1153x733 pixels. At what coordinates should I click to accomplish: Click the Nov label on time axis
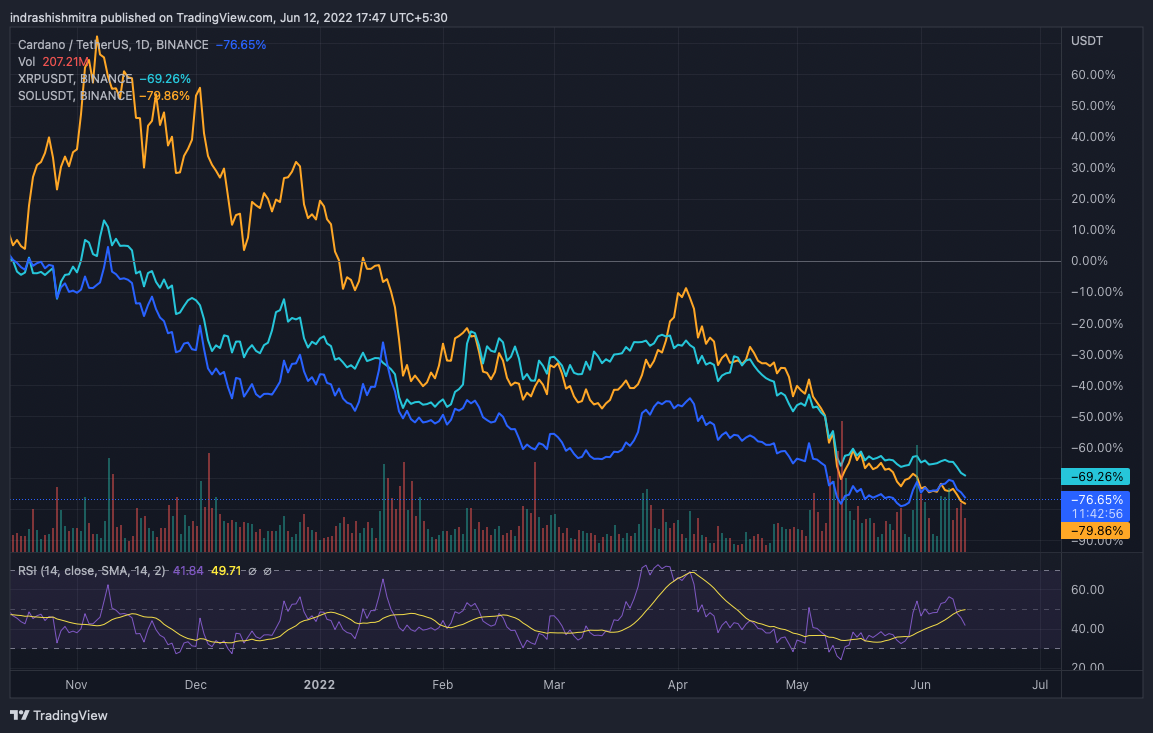pyautogui.click(x=76, y=684)
